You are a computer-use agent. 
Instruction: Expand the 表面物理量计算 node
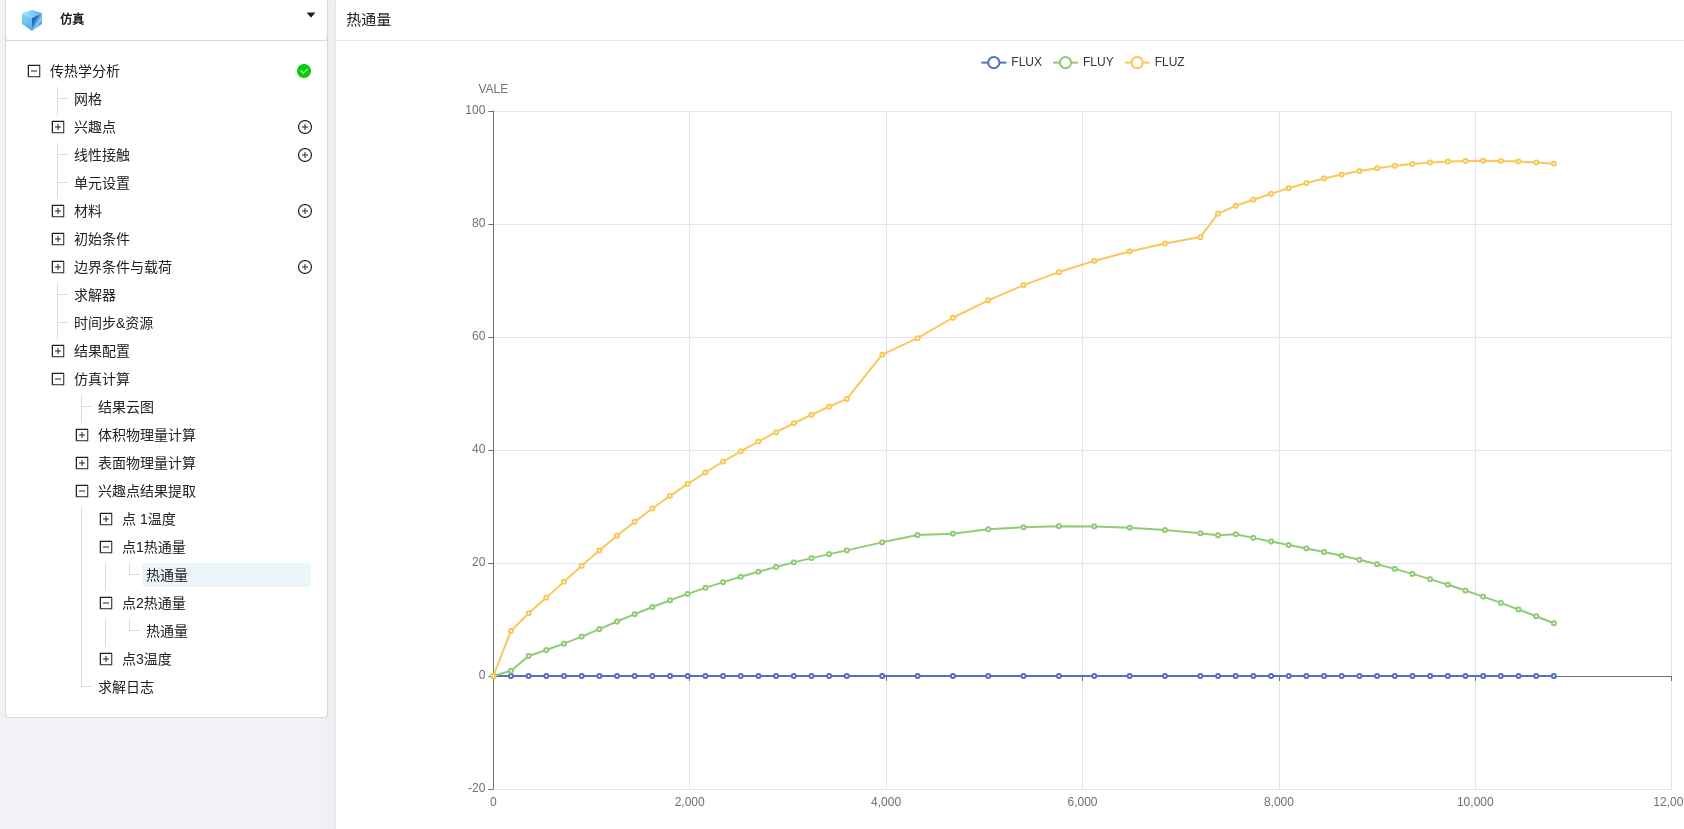coord(82,463)
